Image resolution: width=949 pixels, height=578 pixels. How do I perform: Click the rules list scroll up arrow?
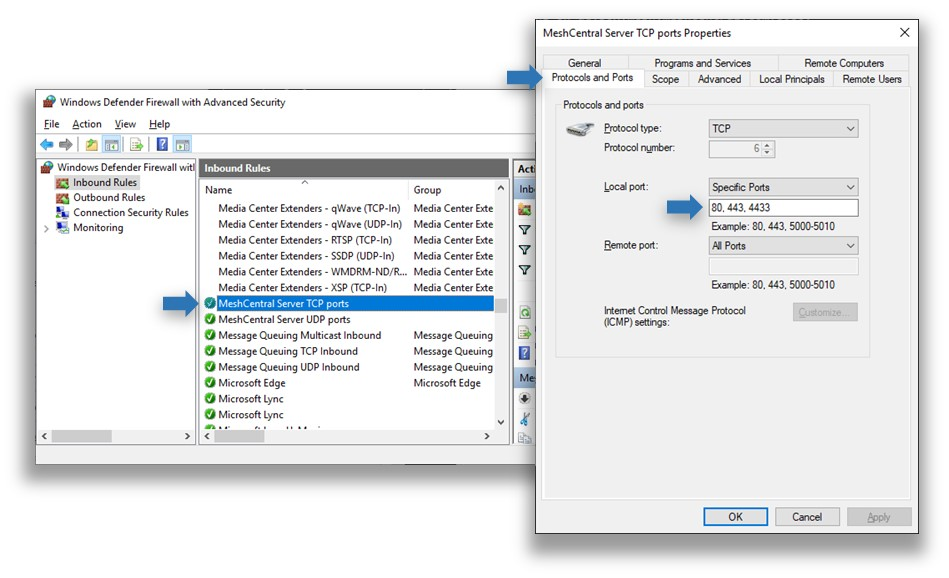point(501,188)
